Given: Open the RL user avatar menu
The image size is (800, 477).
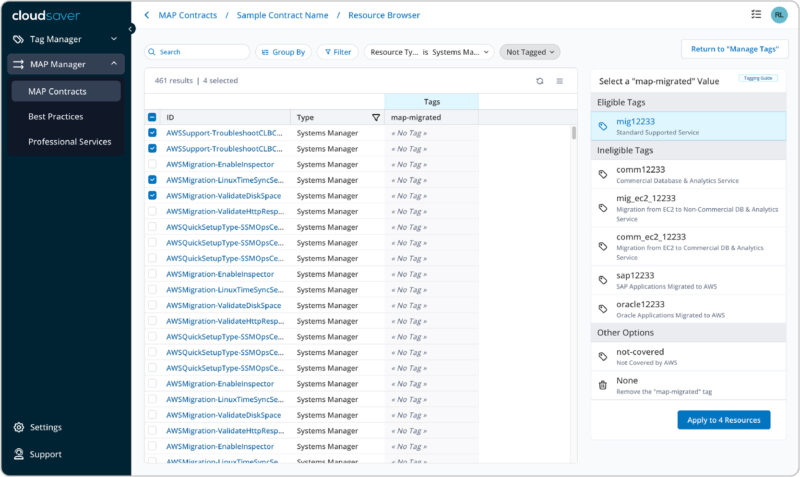Looking at the screenshot, I should (x=779, y=15).
